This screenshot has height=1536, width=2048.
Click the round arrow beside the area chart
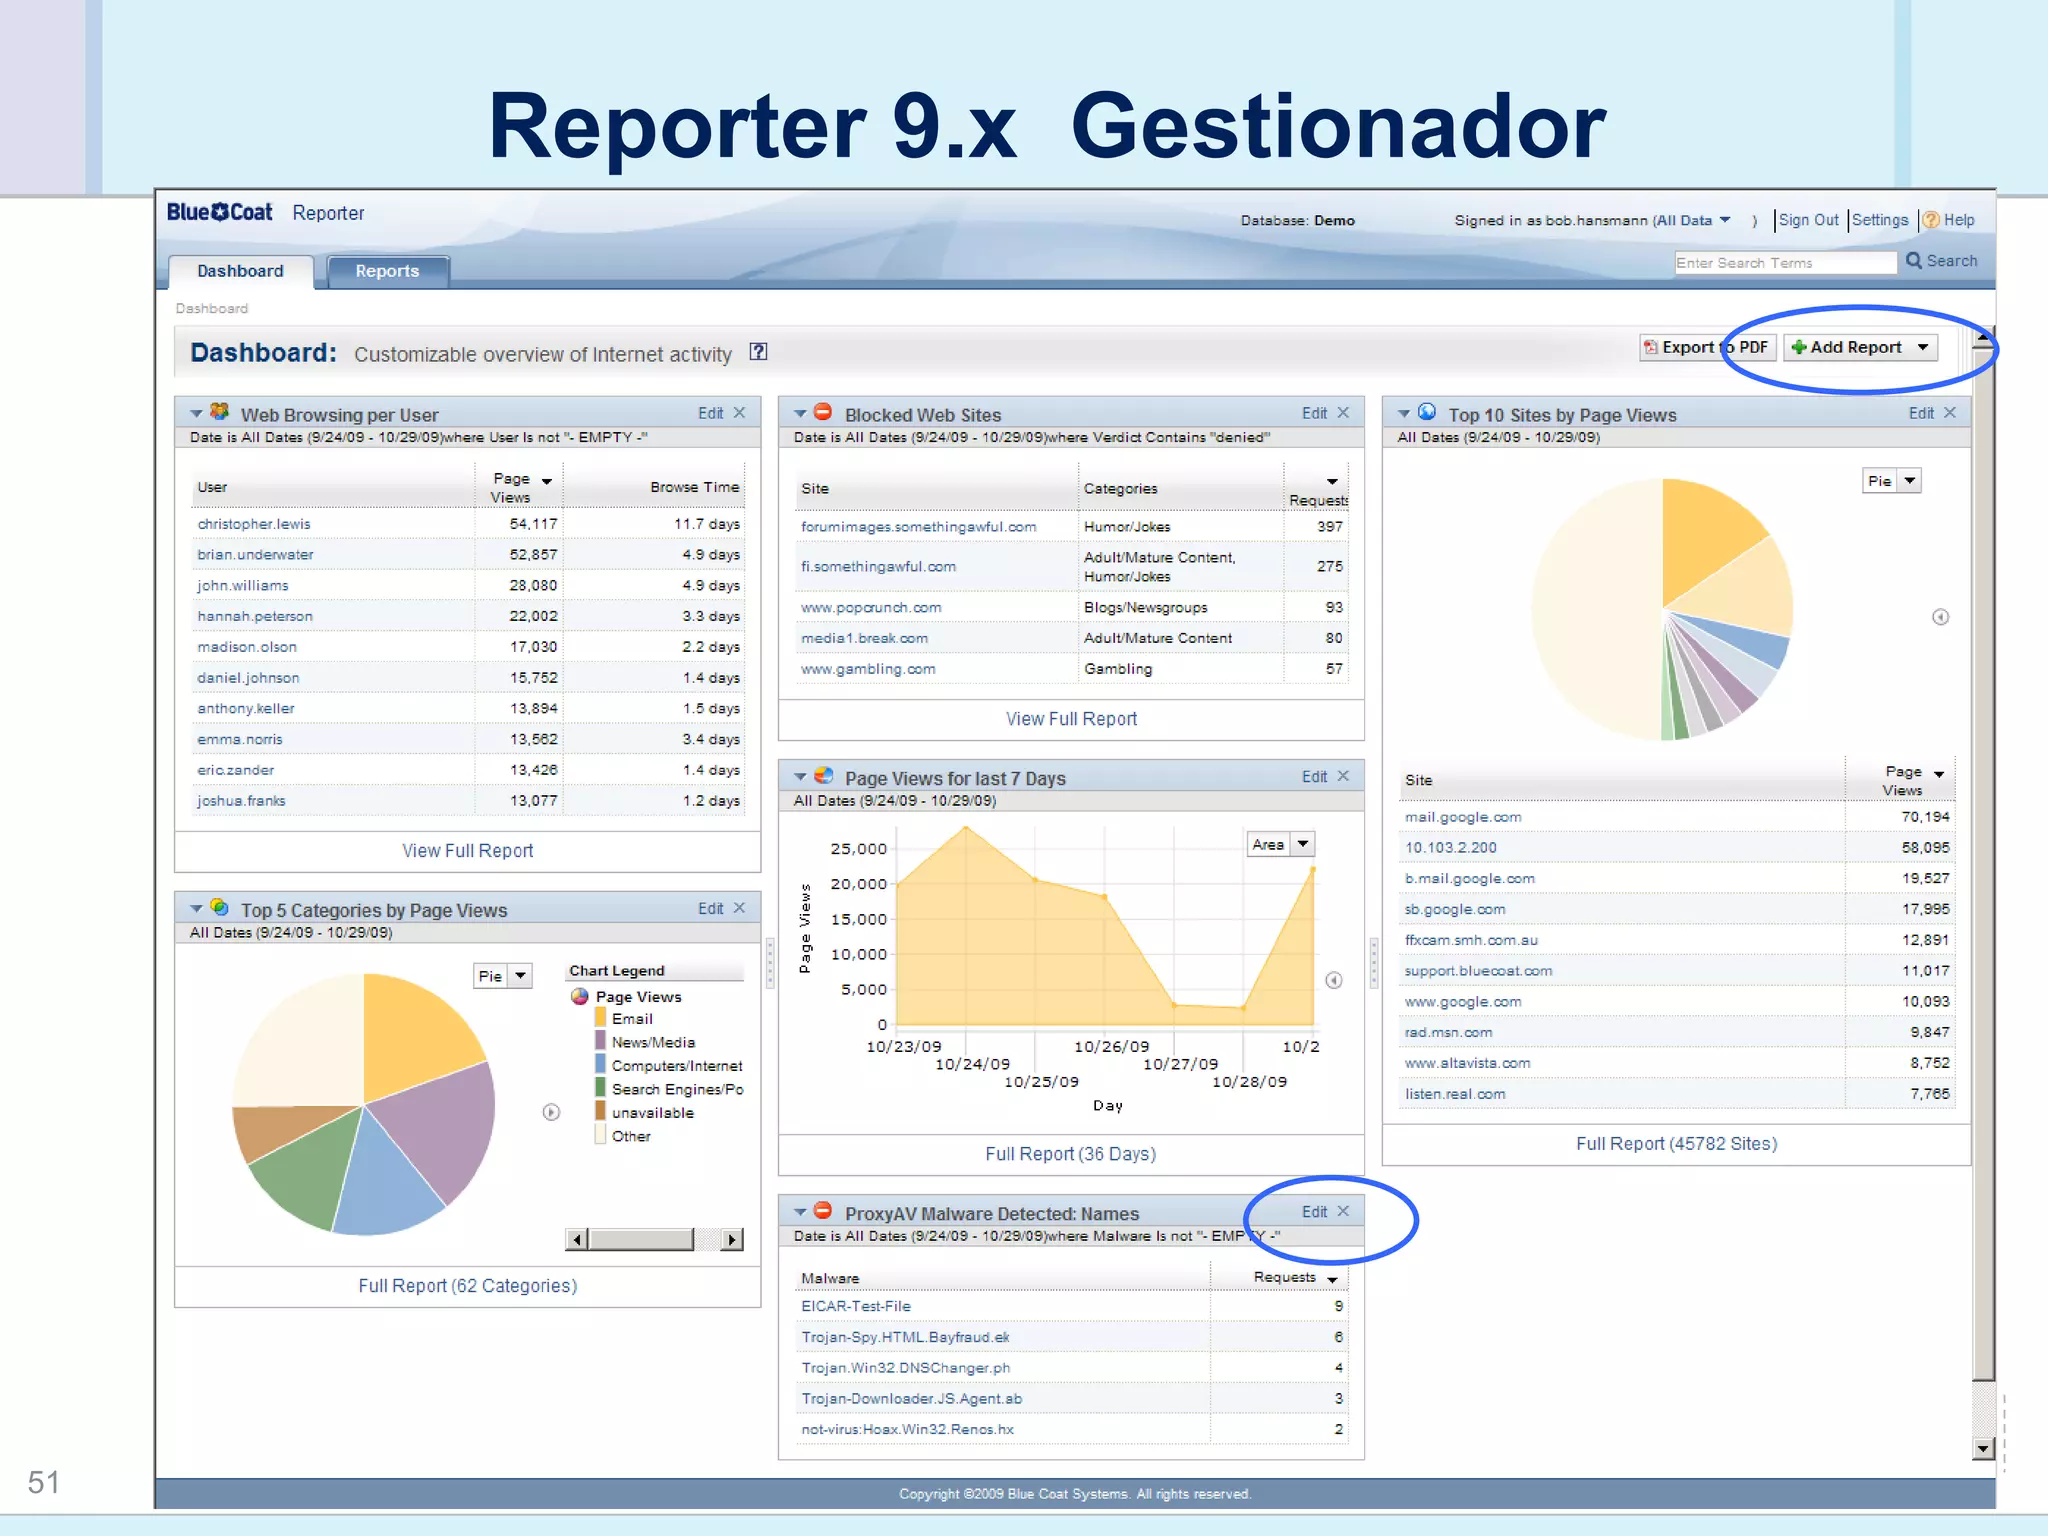(x=1334, y=980)
